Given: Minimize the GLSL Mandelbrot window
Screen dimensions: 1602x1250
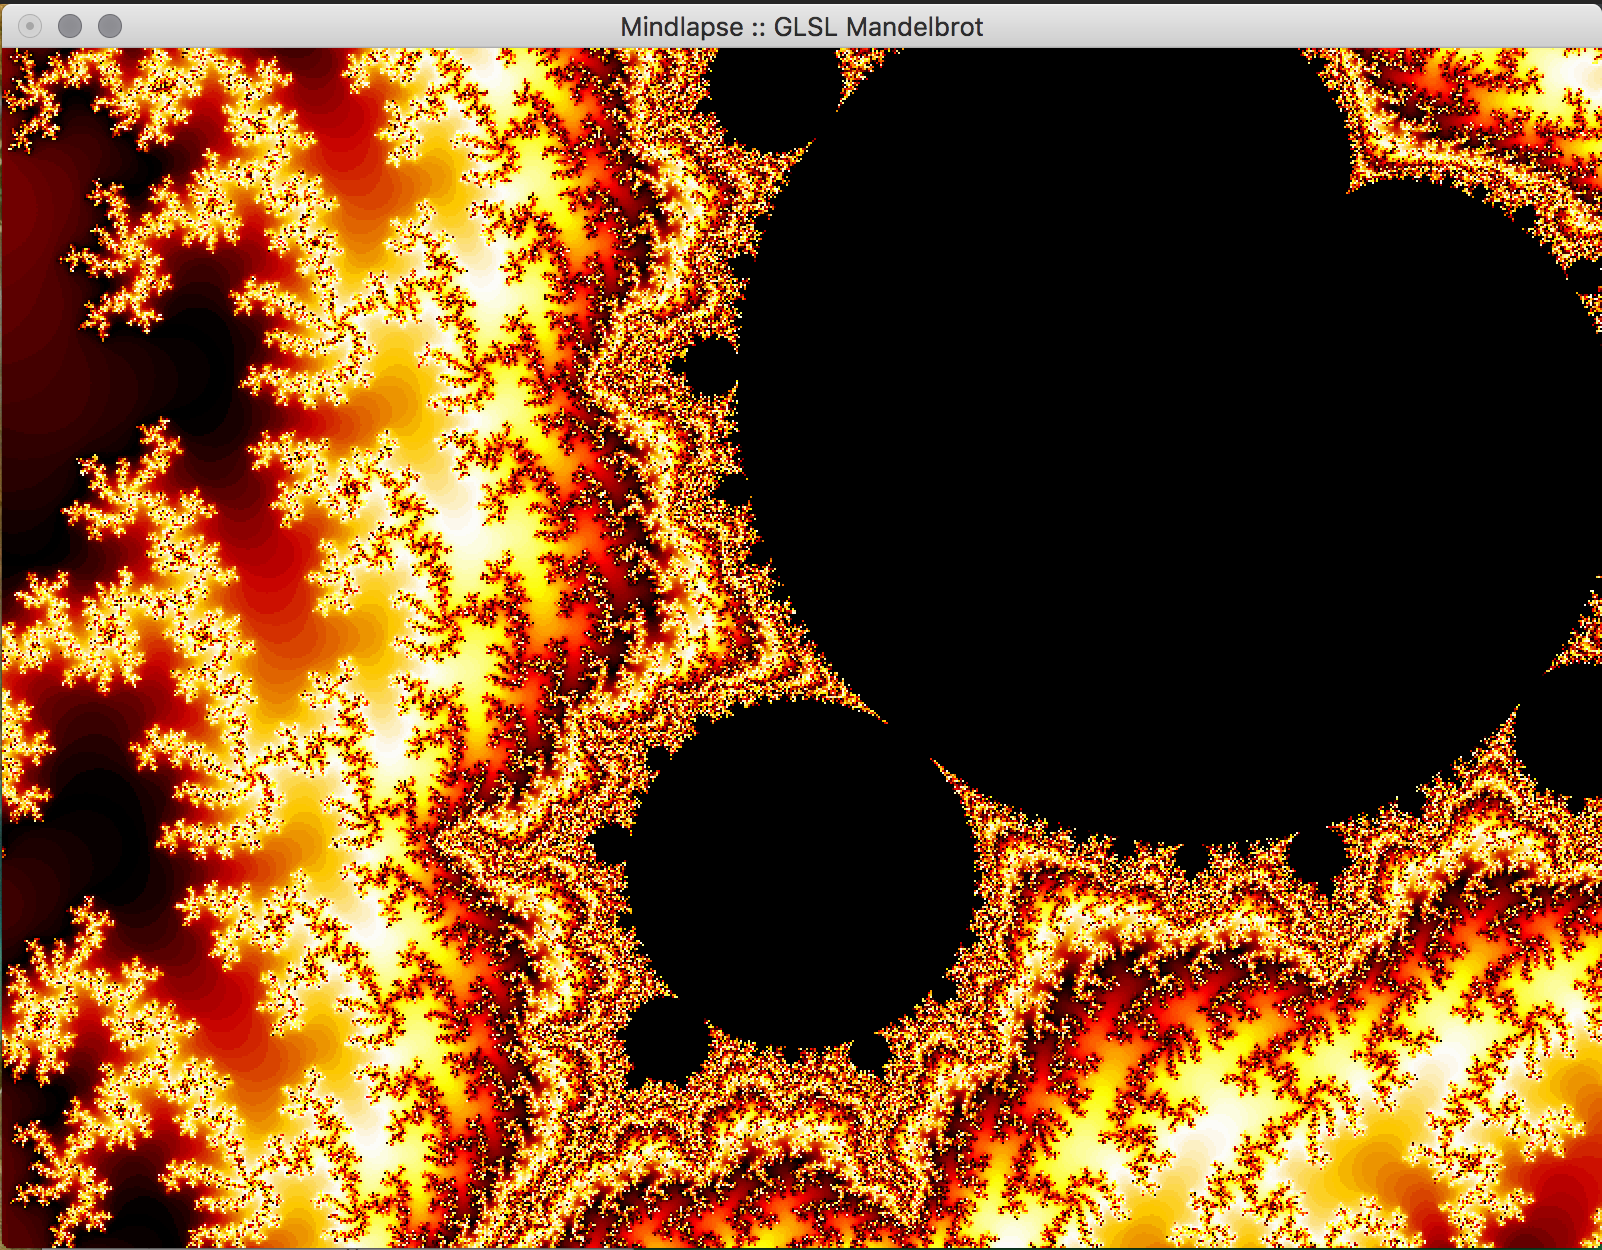Looking at the screenshot, I should pyautogui.click(x=70, y=26).
